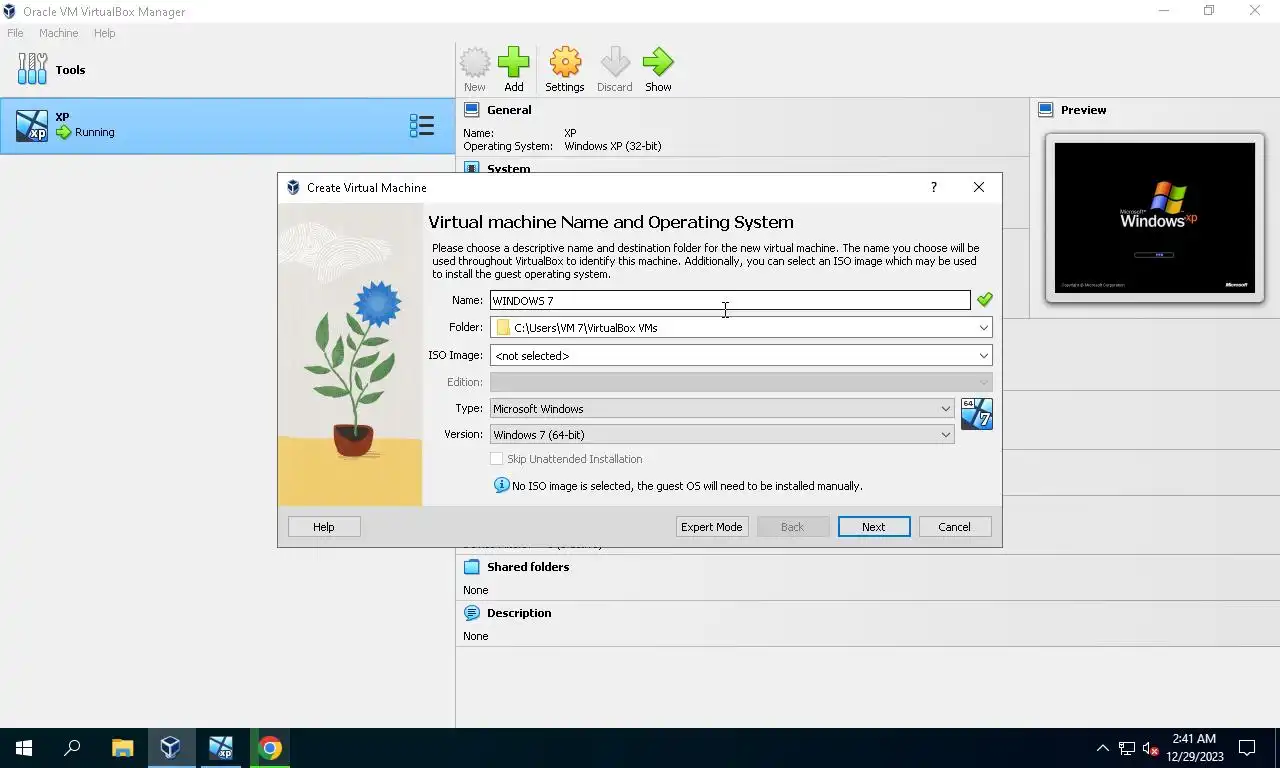The height and width of the screenshot is (768, 1280).
Task: Click the Next button
Action: [x=874, y=527]
